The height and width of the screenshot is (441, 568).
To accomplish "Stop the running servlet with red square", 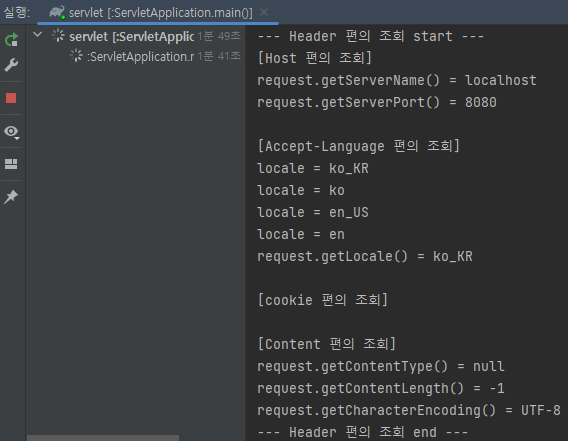I will coord(11,98).
